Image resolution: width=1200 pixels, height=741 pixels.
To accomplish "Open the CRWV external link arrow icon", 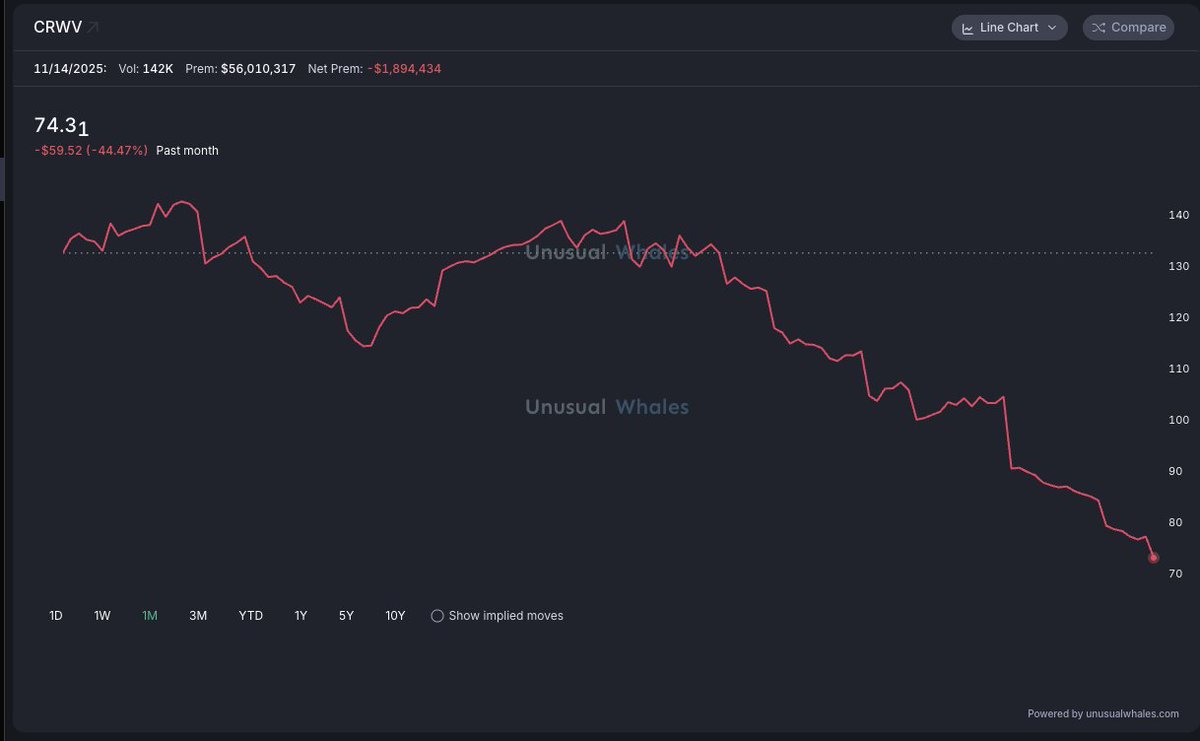I will coord(93,27).
